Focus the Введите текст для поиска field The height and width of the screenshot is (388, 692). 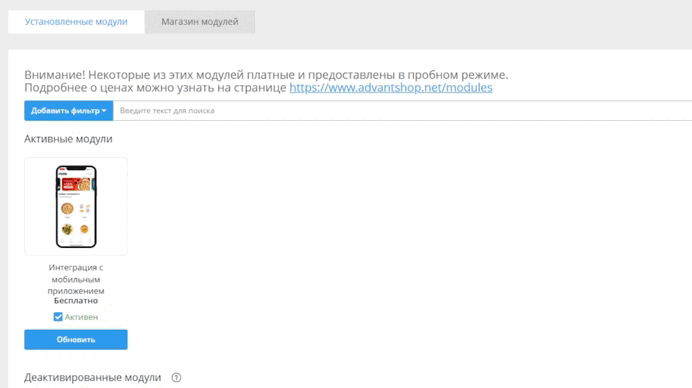[x=402, y=111]
